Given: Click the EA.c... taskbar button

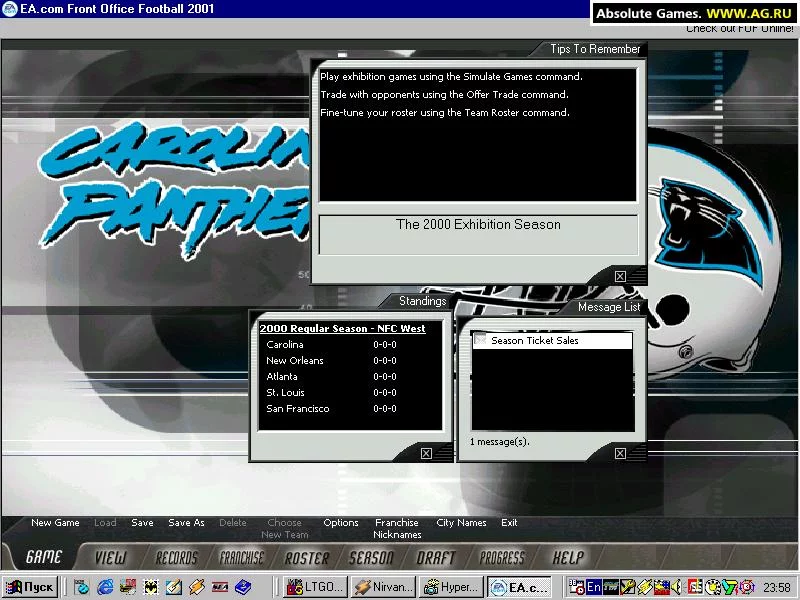Looking at the screenshot, I should coord(519,587).
